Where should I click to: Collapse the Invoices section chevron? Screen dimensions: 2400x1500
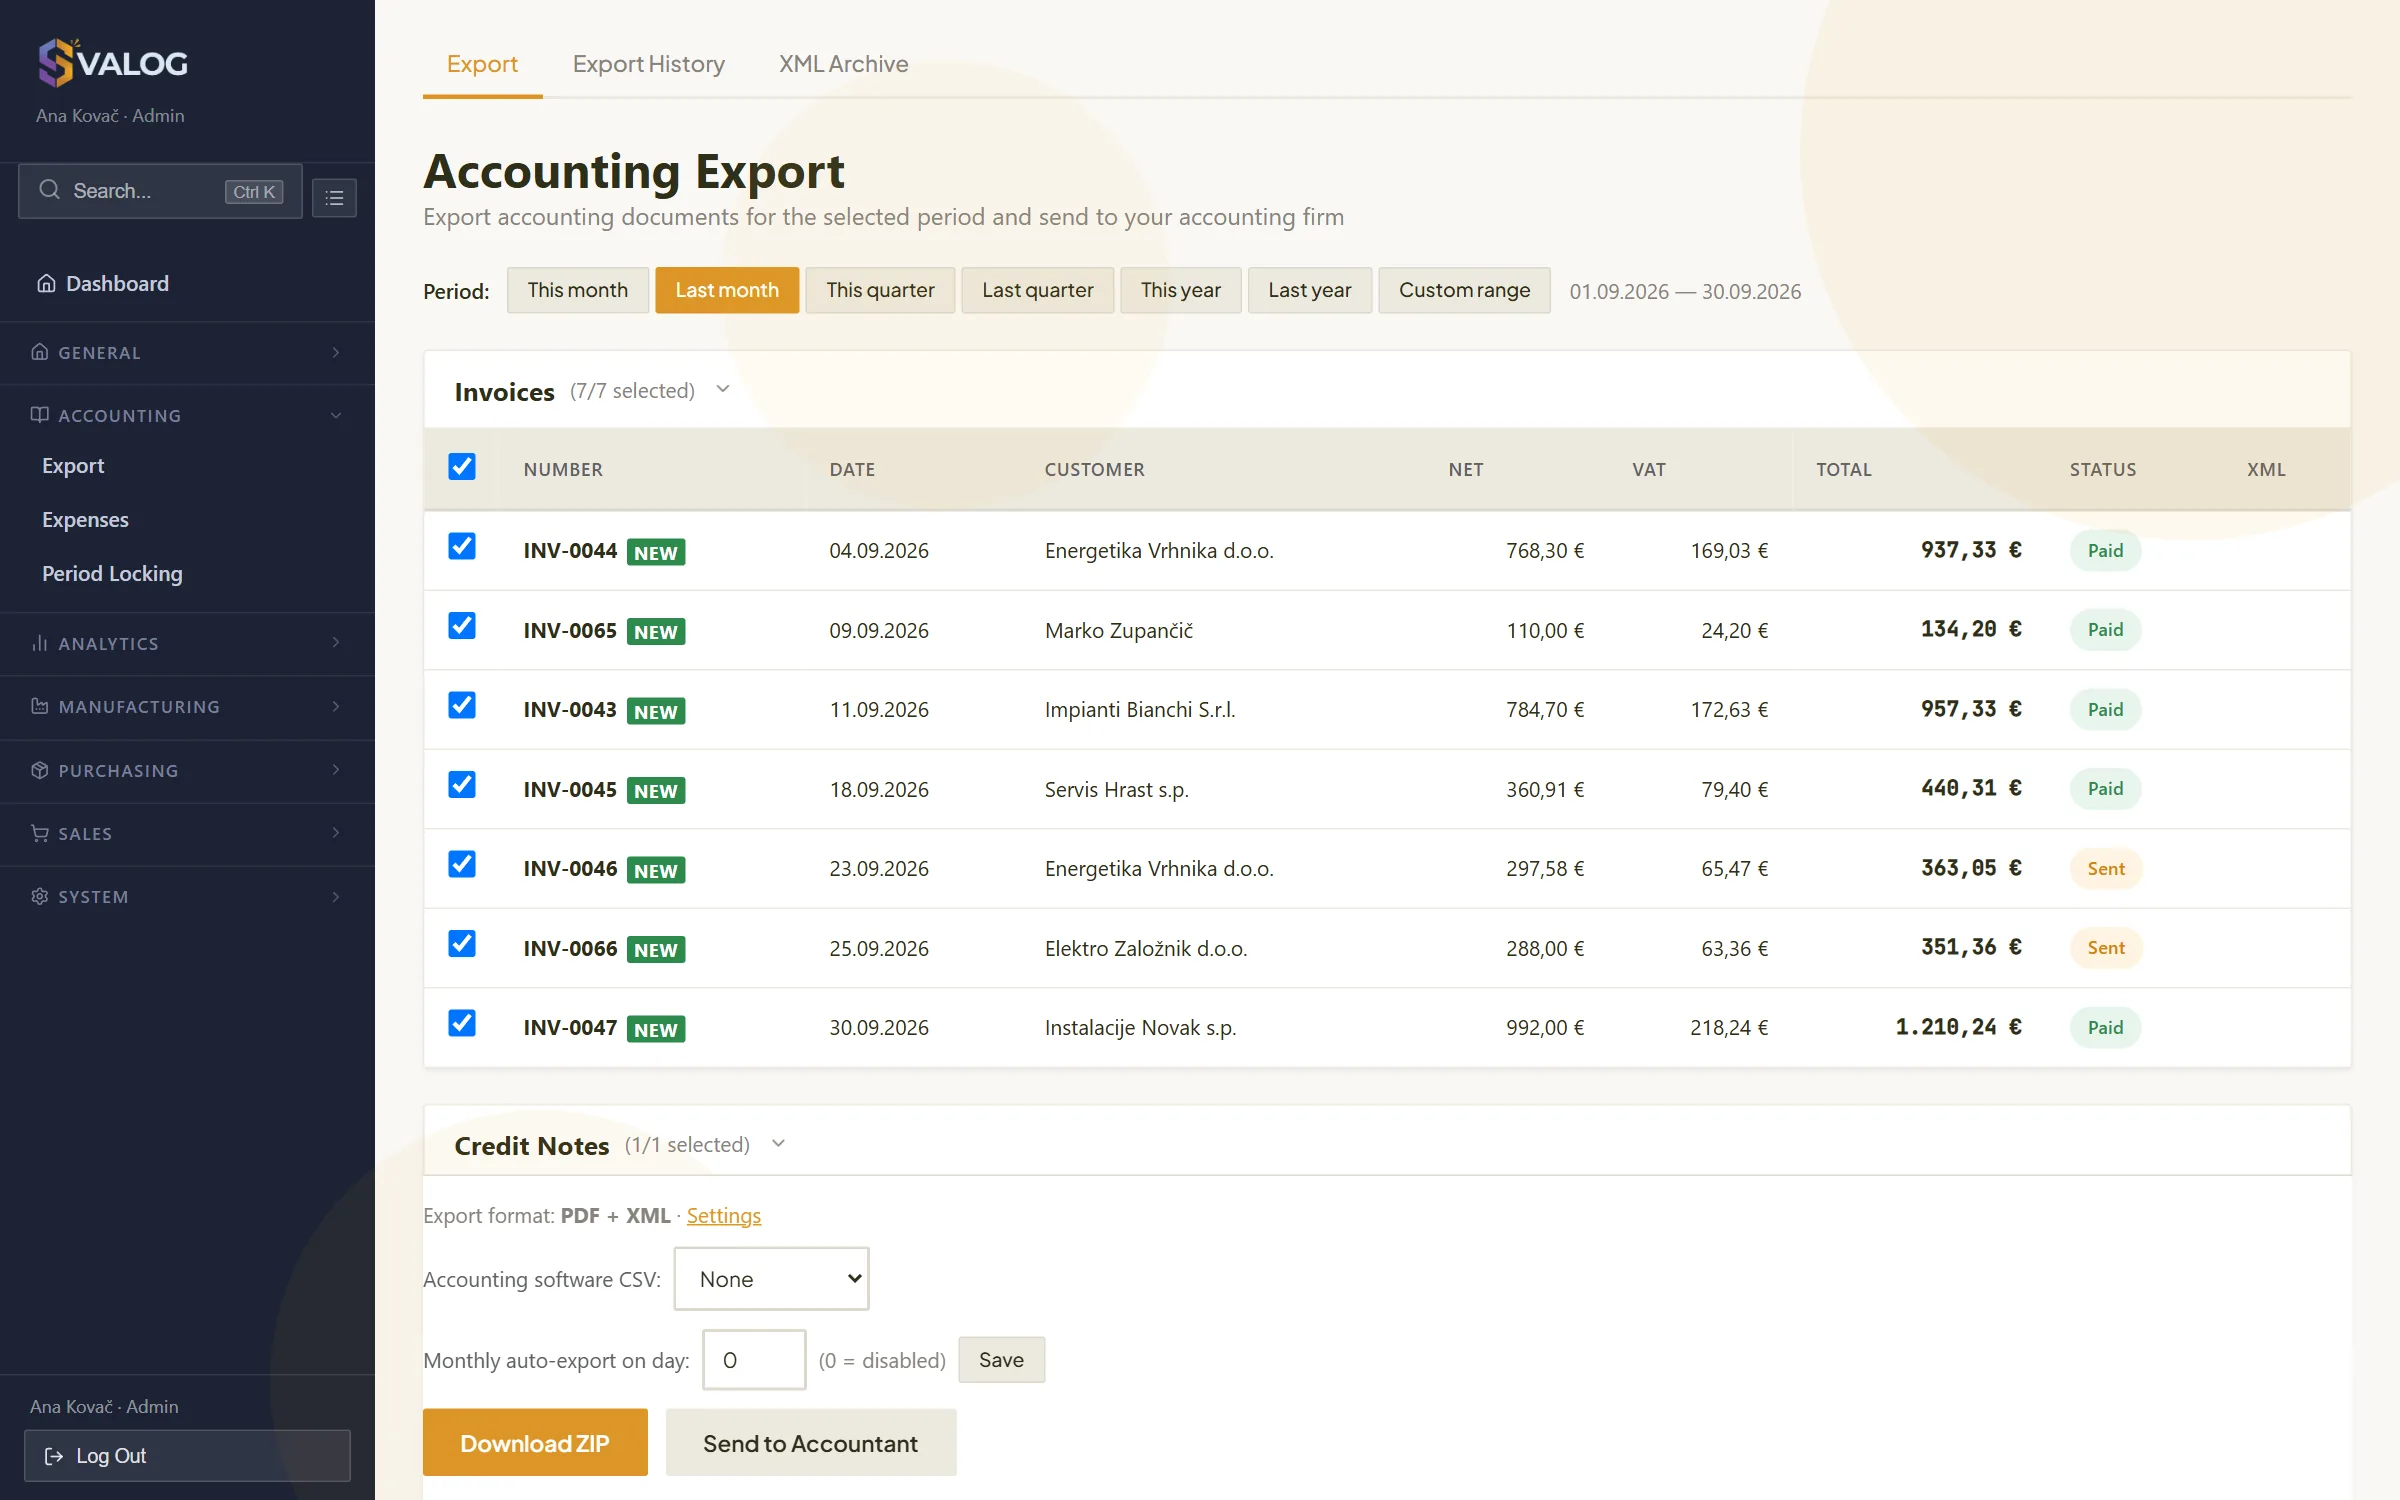723,390
